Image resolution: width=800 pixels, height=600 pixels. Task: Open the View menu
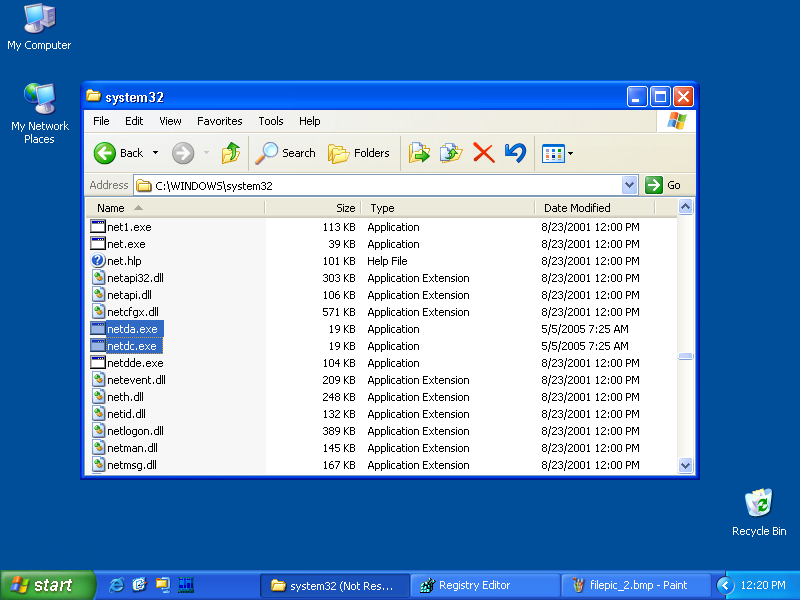[x=170, y=121]
